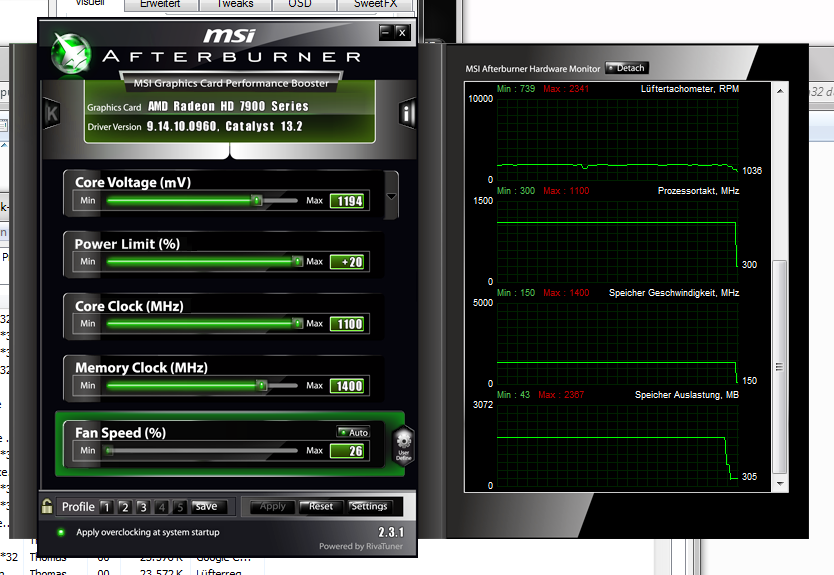Screen dimensions: 834x575
Task: Click the Power Limit slider handle
Action: [x=298, y=262]
